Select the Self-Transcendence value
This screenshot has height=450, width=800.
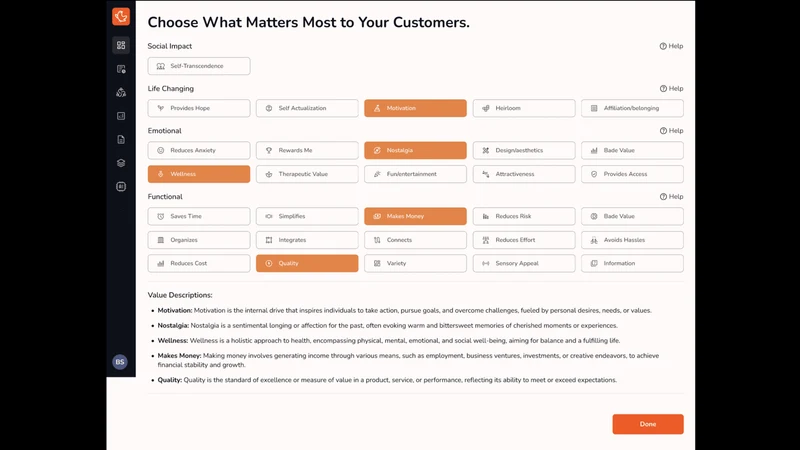point(199,66)
